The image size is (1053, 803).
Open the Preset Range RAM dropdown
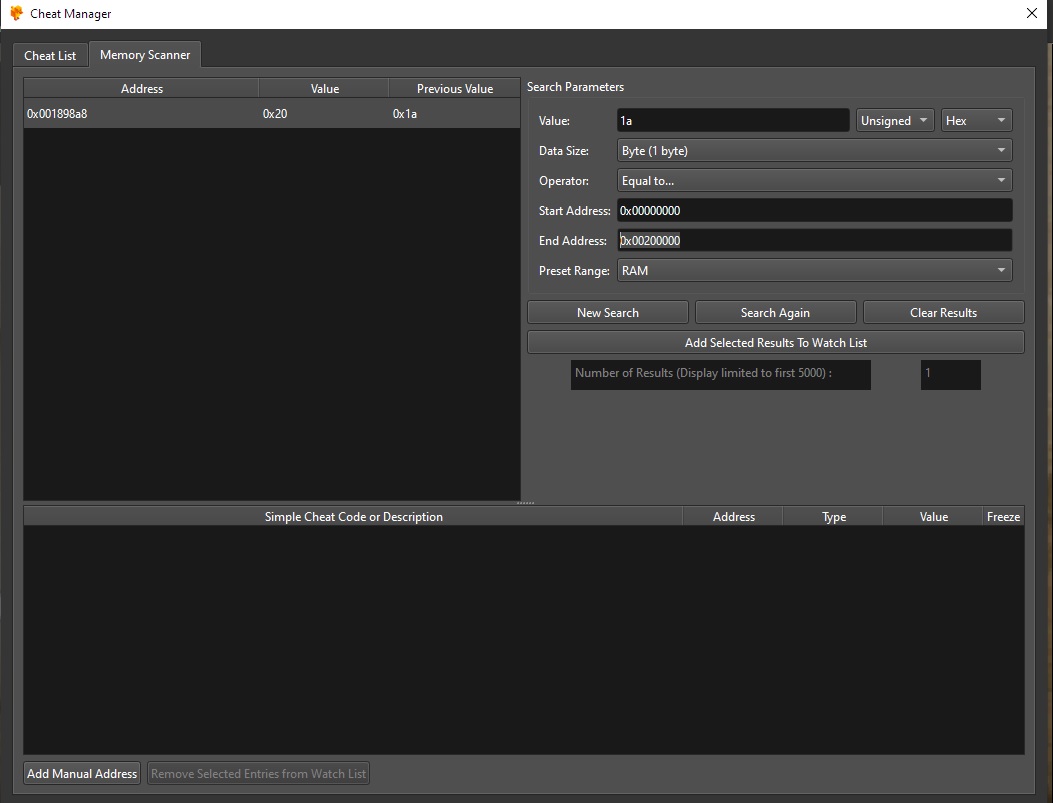pos(814,271)
